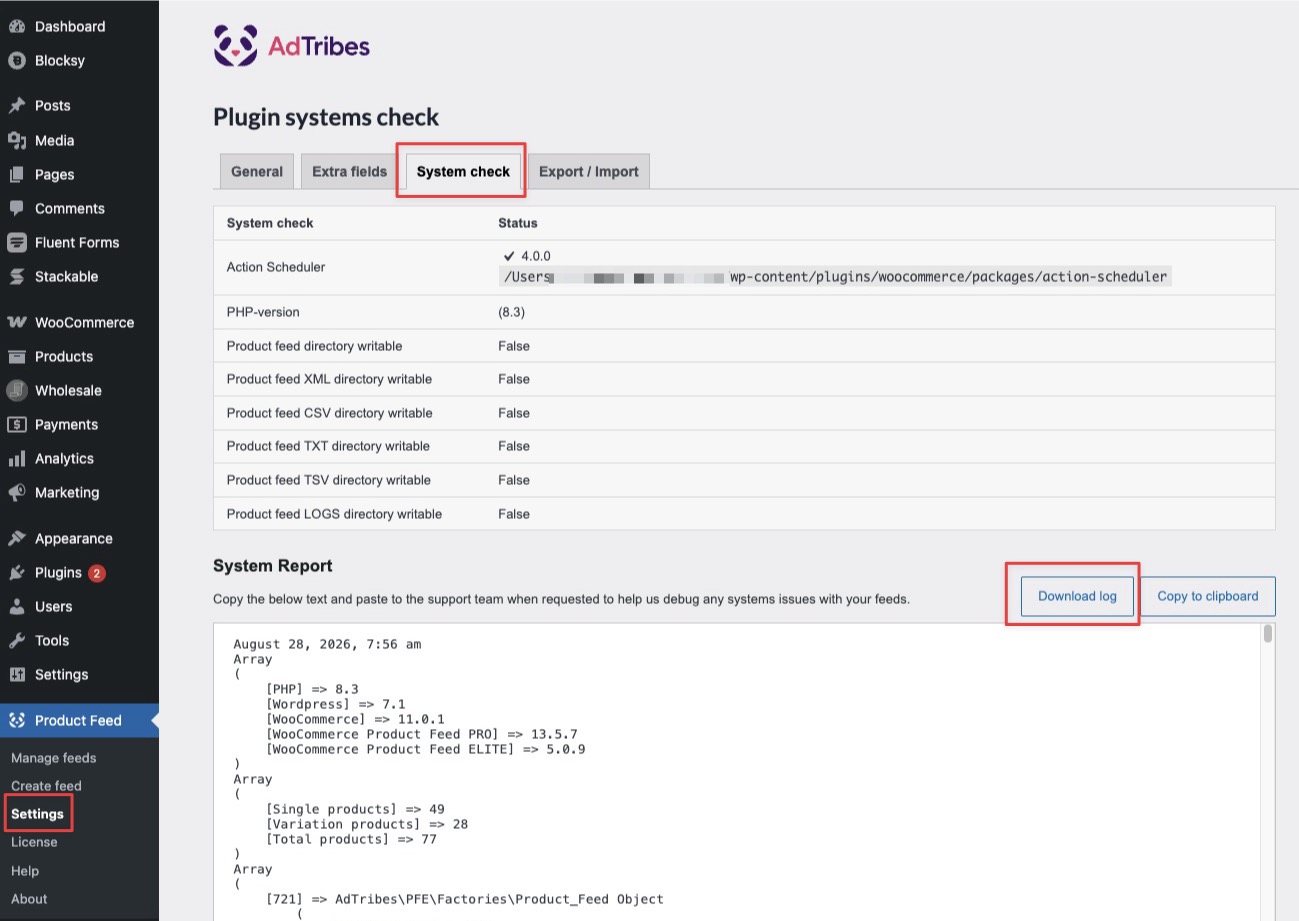The height and width of the screenshot is (921, 1299).
Task: Open License submenu link
Action: click(34, 842)
